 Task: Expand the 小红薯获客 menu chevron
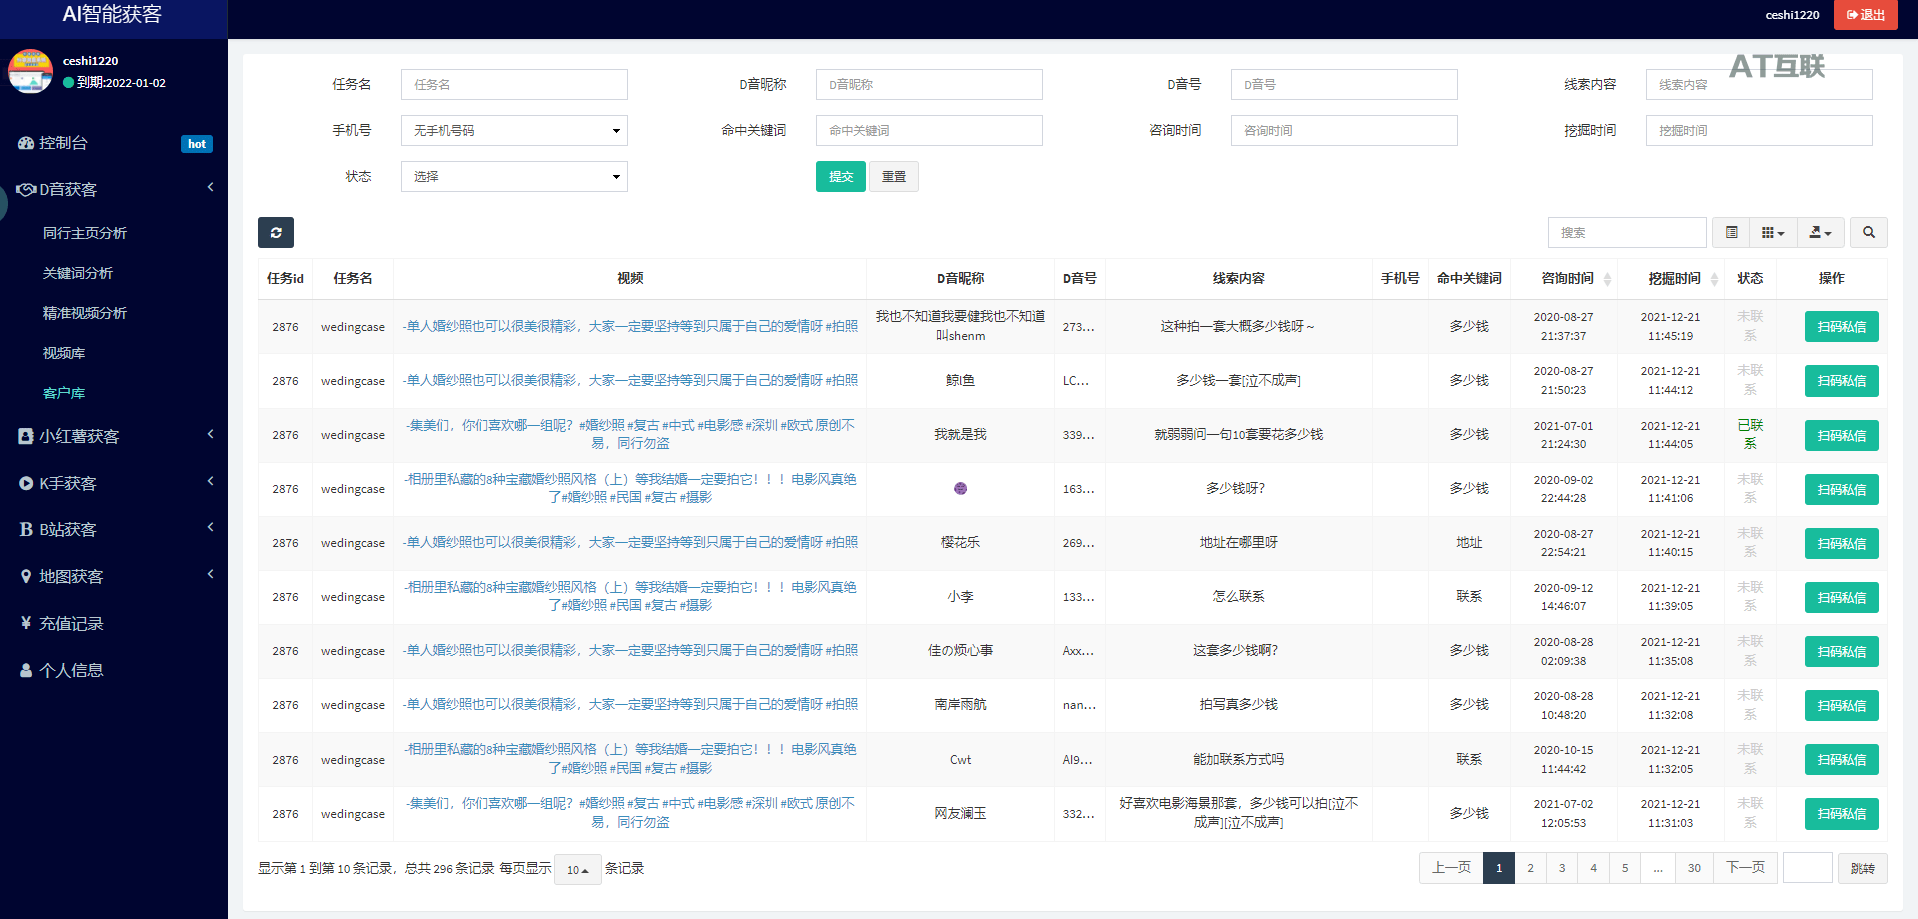(x=210, y=434)
